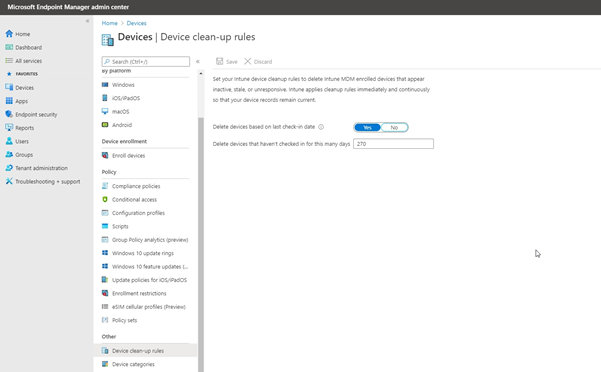The width and height of the screenshot is (601, 372).
Task: Collapse the Devices menu blade
Action: tap(198, 61)
